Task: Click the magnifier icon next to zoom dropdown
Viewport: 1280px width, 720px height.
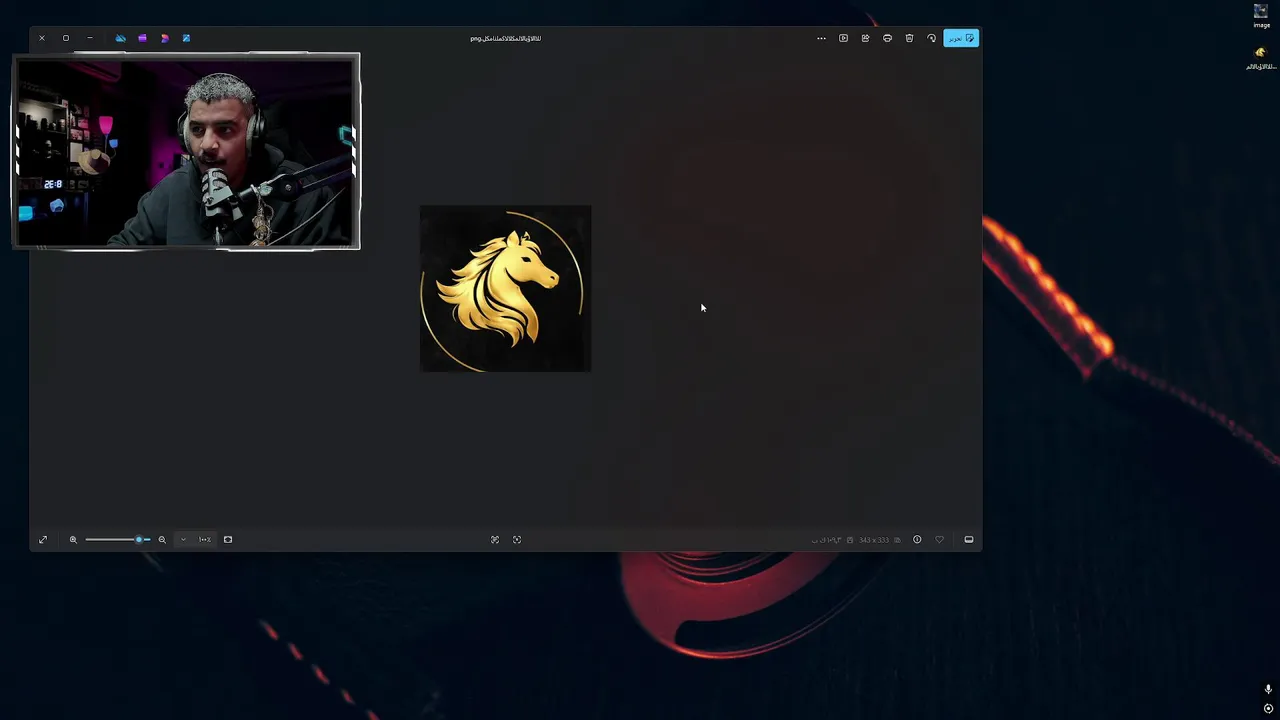Action: (x=162, y=539)
